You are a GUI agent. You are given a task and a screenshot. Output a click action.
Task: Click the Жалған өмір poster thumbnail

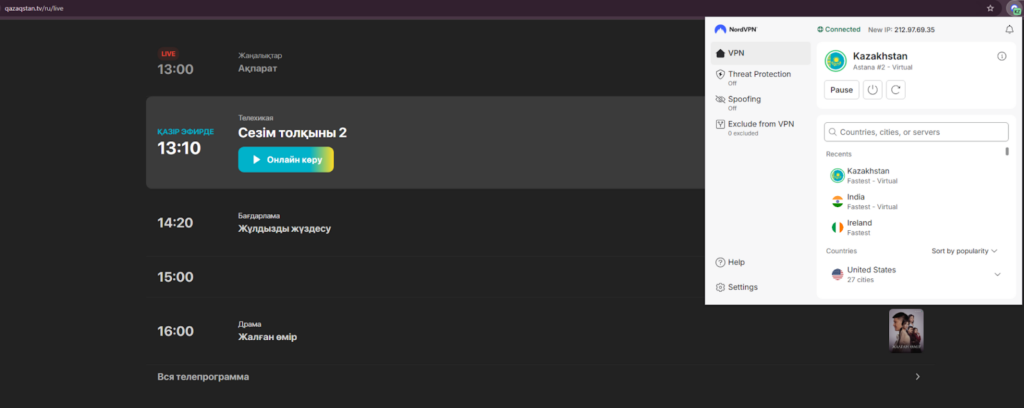point(906,331)
